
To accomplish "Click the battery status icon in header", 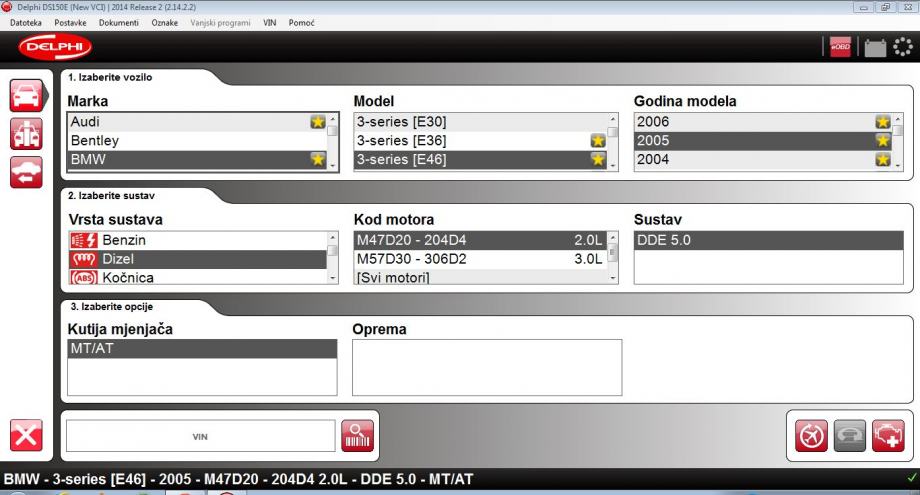I will pos(875,48).
